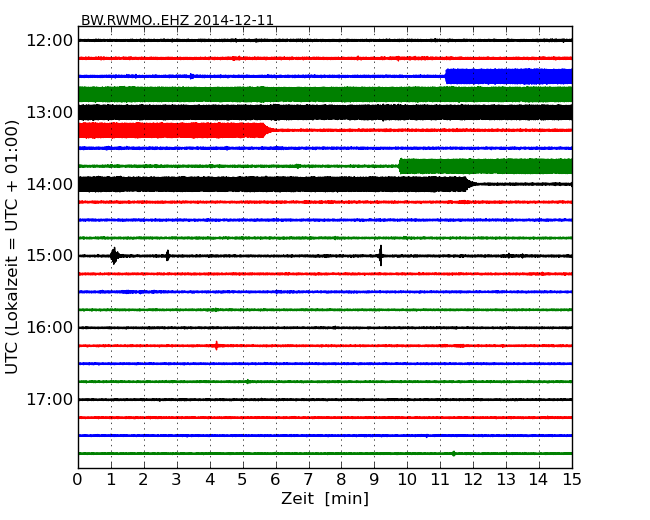Click x-axis tick label 0

tap(78, 480)
